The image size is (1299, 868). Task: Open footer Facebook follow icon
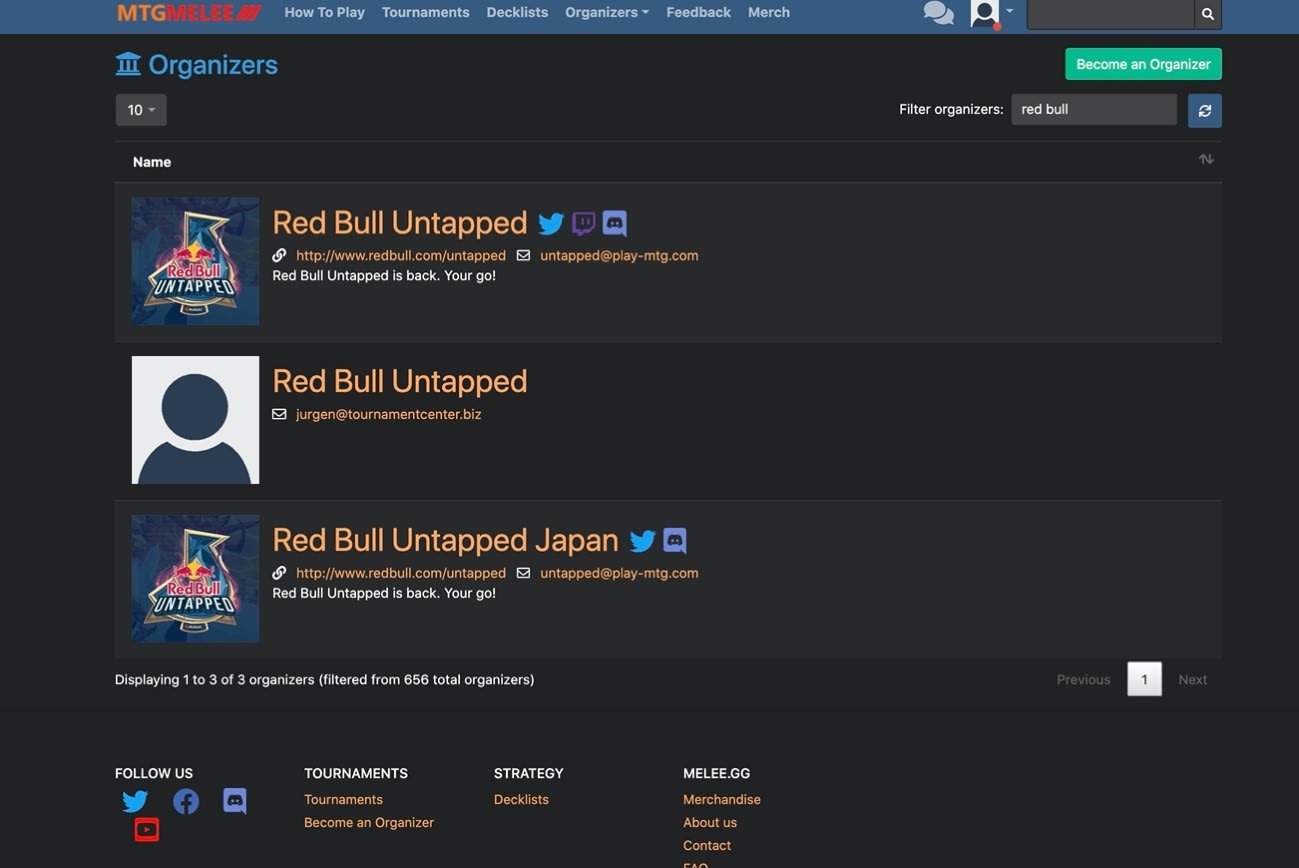186,801
